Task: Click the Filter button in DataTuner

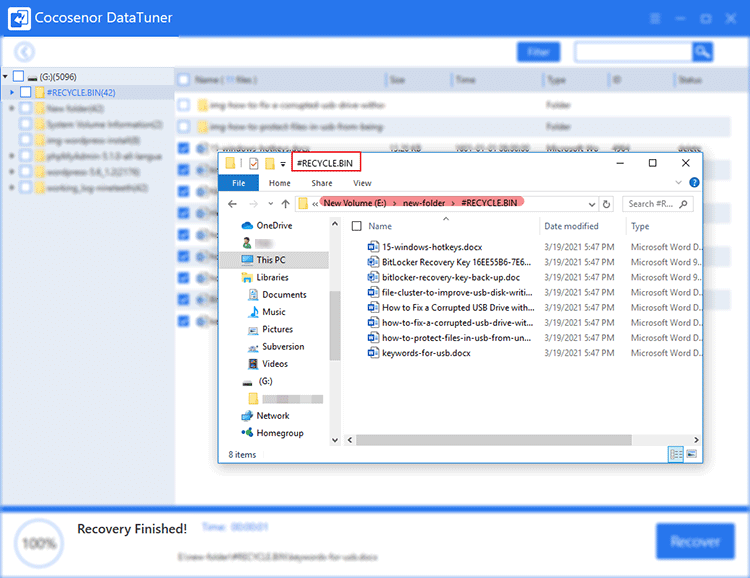Action: [x=538, y=52]
